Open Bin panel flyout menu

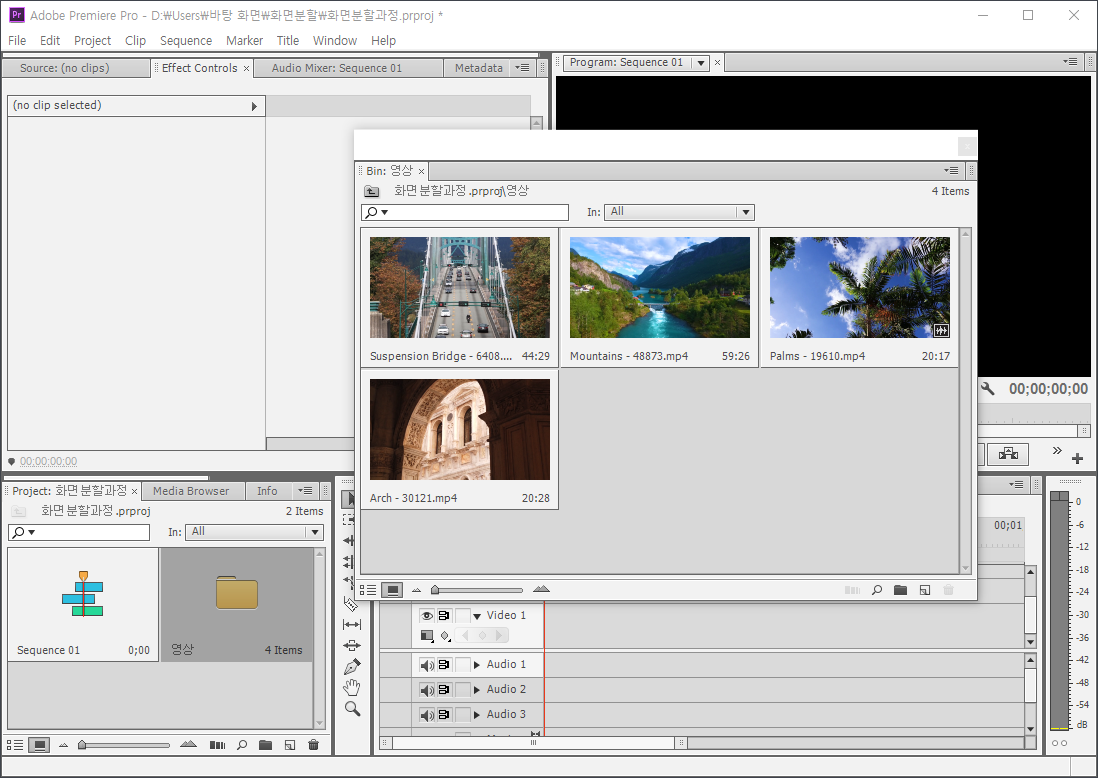click(951, 170)
